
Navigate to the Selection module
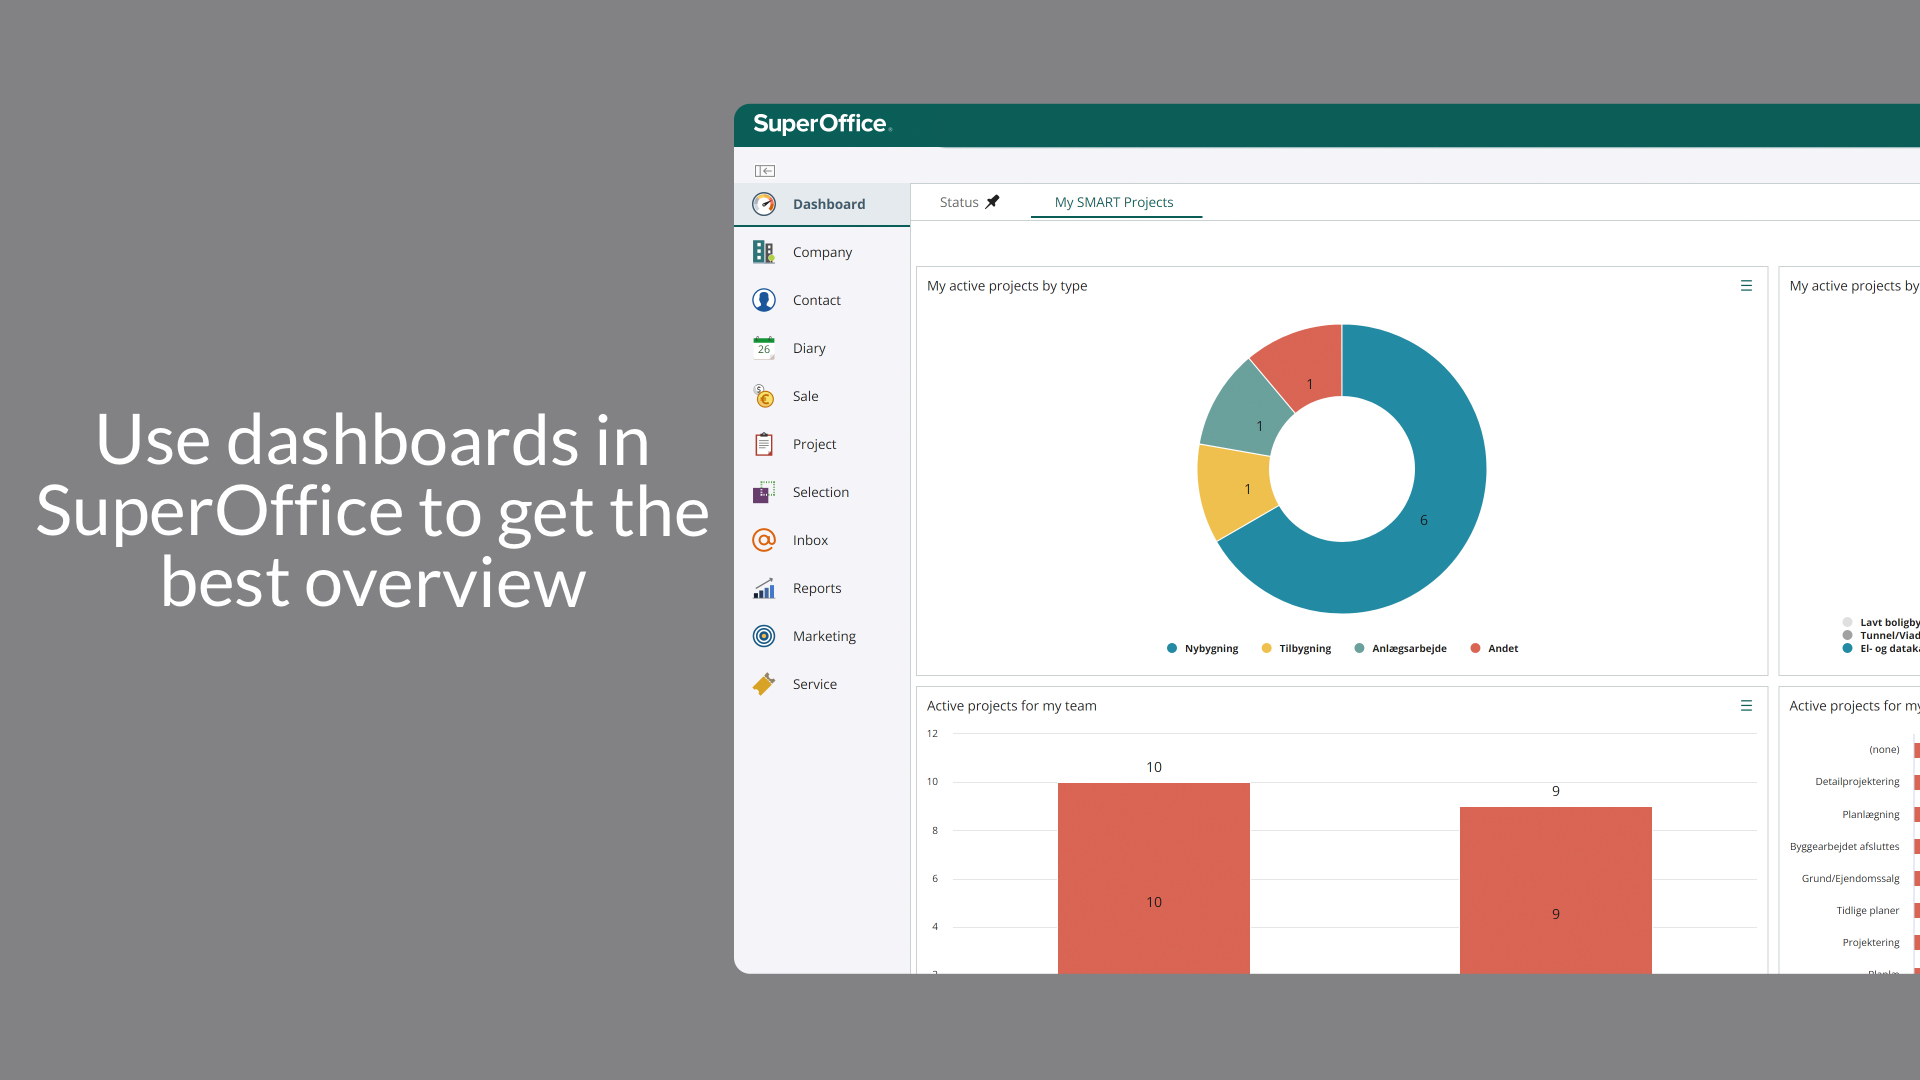point(819,491)
